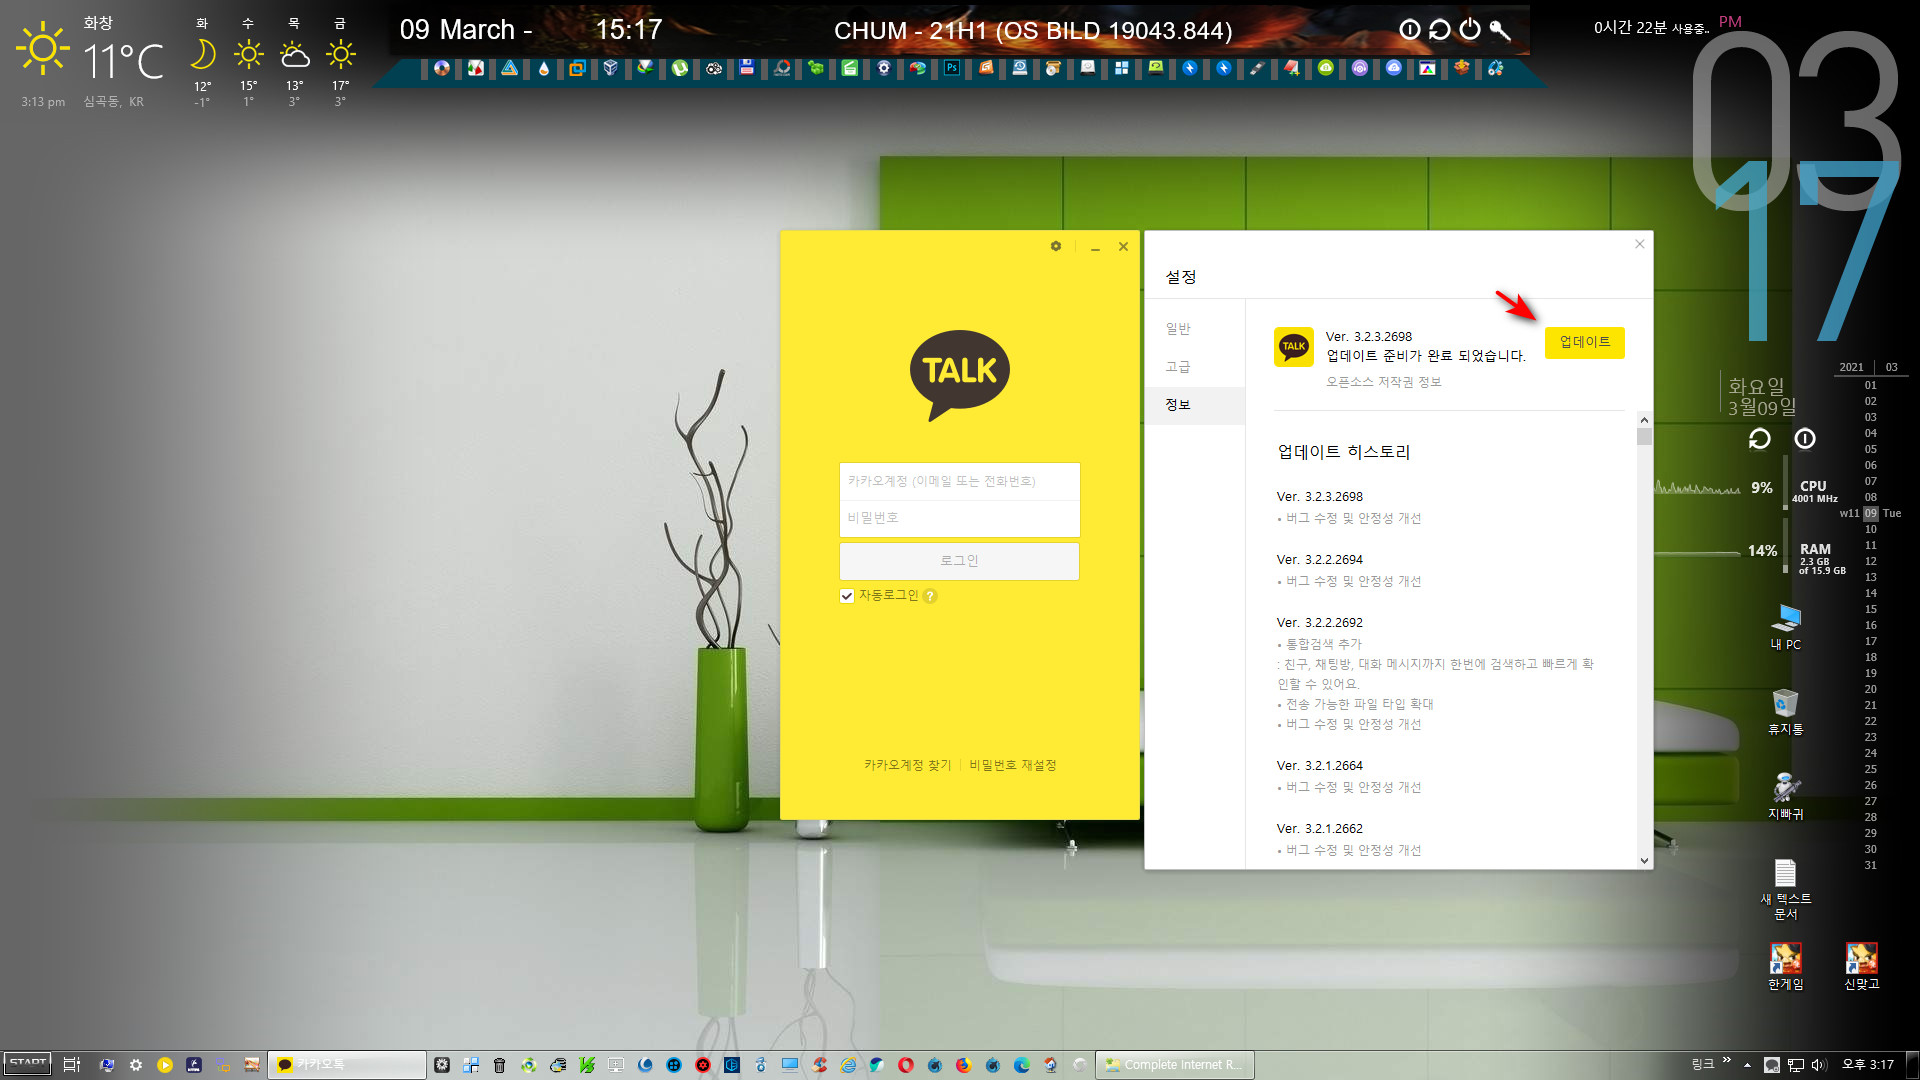Viewport: 1920px width, 1080px height.
Task: Click the wrench tool icon in top bar
Action: click(x=1499, y=30)
